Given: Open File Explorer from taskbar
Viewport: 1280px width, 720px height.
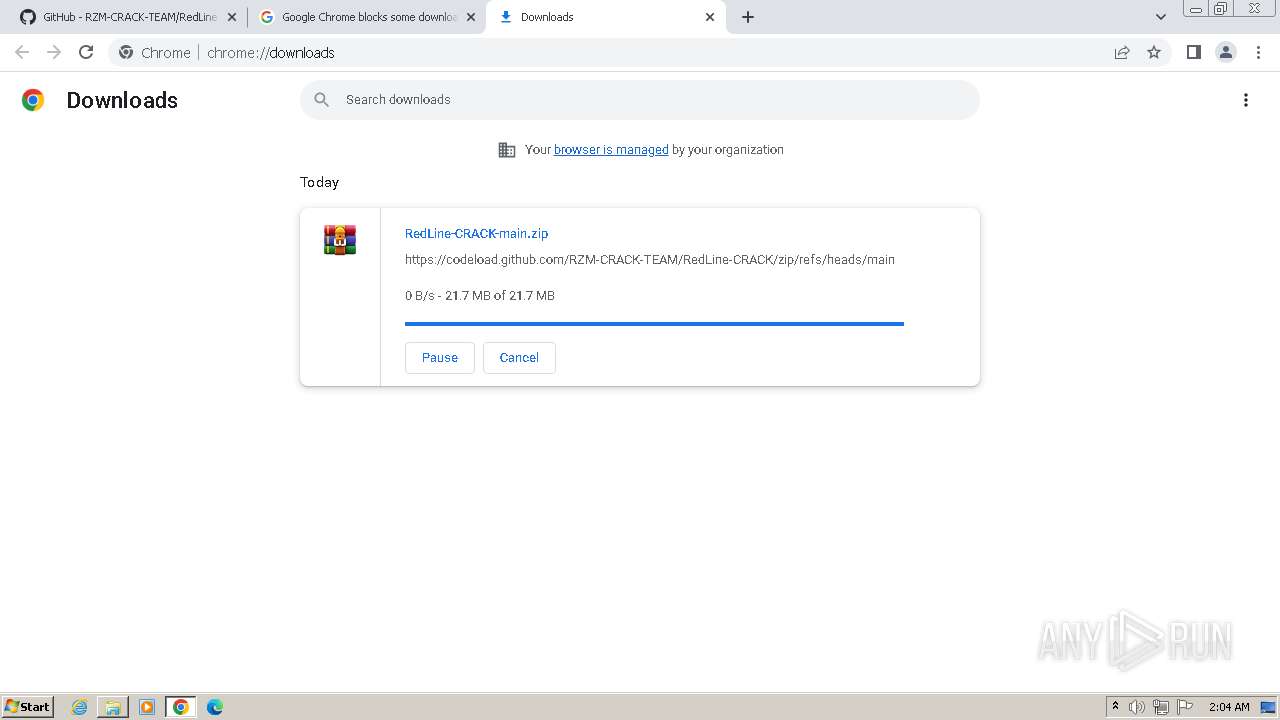Looking at the screenshot, I should tap(113, 707).
